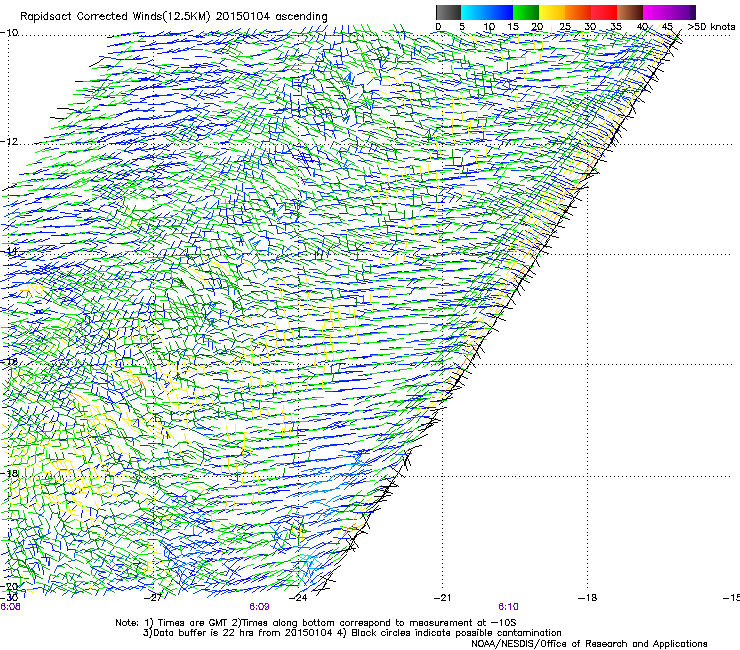Click the -27 longitude axis label

(x=153, y=598)
